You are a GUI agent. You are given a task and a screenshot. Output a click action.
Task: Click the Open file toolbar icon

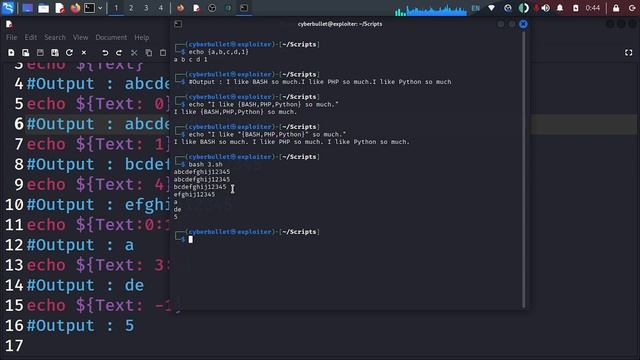point(25,53)
